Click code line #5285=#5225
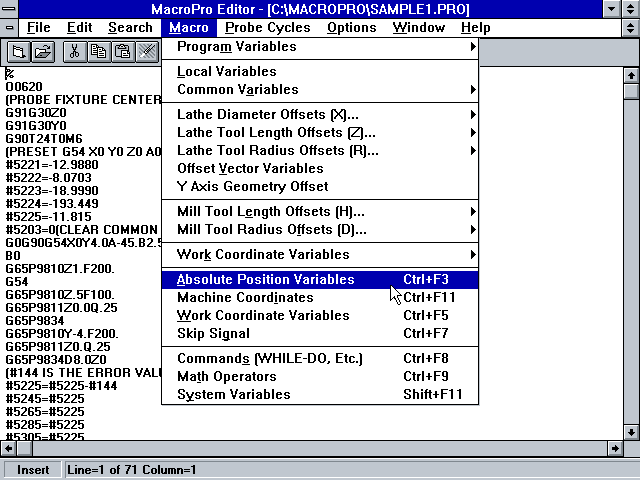 [x=45, y=425]
